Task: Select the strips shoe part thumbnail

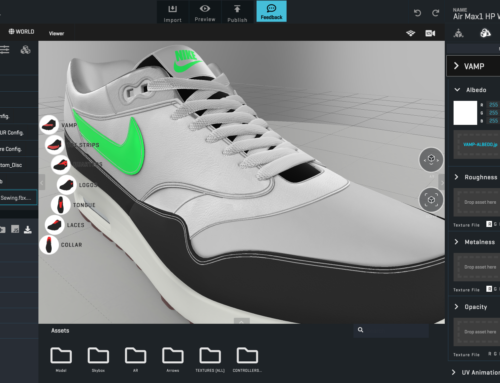Action: [54, 145]
